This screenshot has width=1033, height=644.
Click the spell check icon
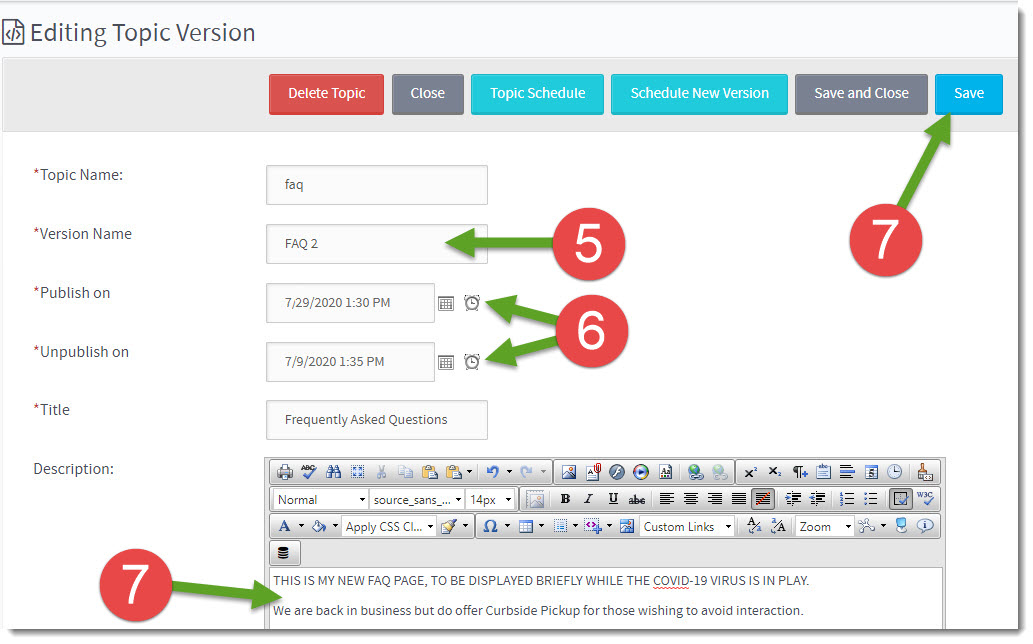pyautogui.click(x=306, y=472)
